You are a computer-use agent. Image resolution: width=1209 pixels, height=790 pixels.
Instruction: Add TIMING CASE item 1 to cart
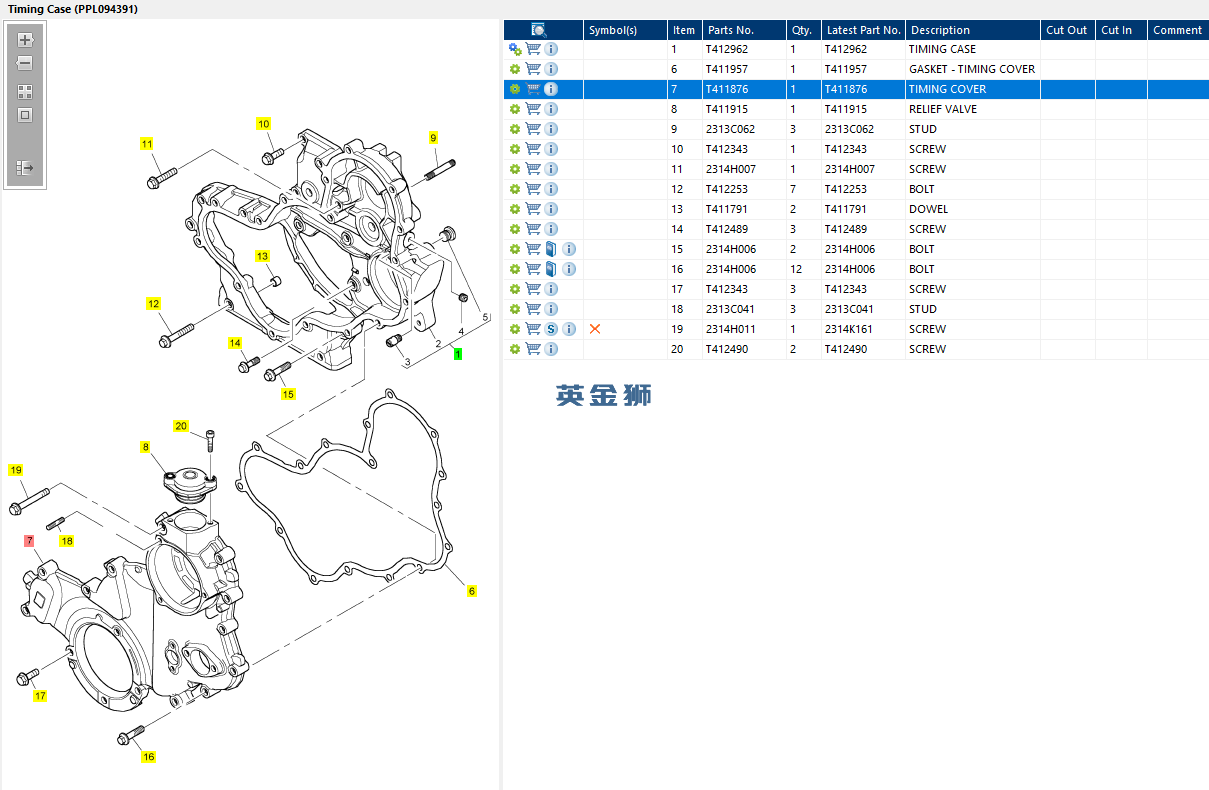[533, 49]
